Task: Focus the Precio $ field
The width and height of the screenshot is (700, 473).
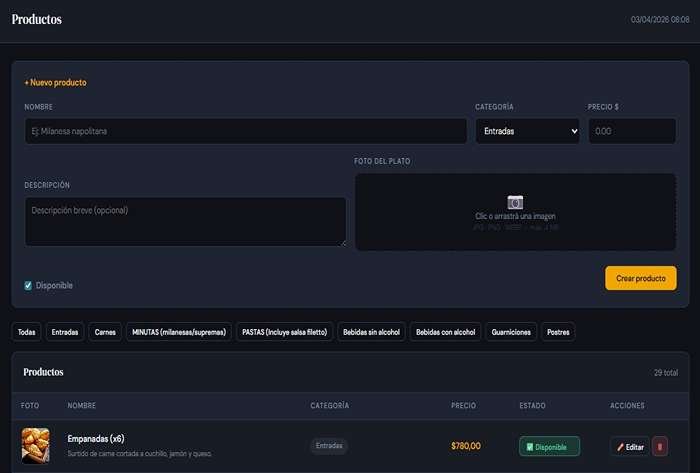Action: [632, 131]
